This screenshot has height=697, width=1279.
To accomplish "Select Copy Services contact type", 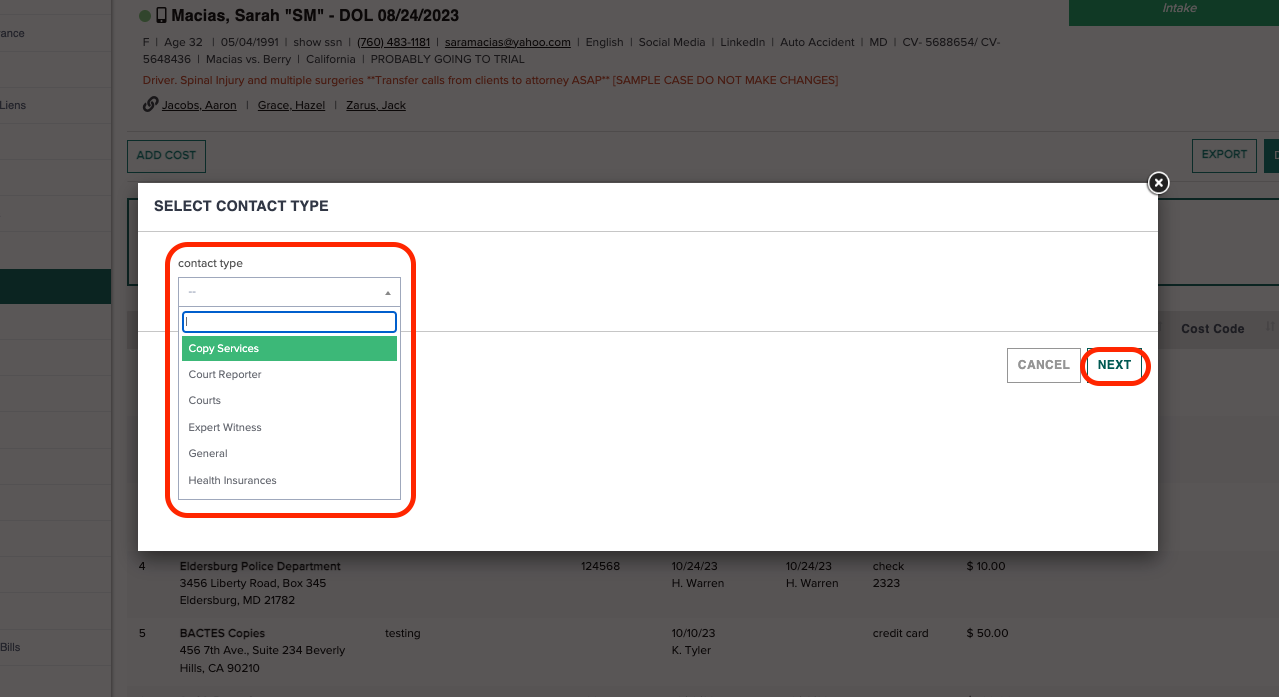I will pyautogui.click(x=290, y=348).
